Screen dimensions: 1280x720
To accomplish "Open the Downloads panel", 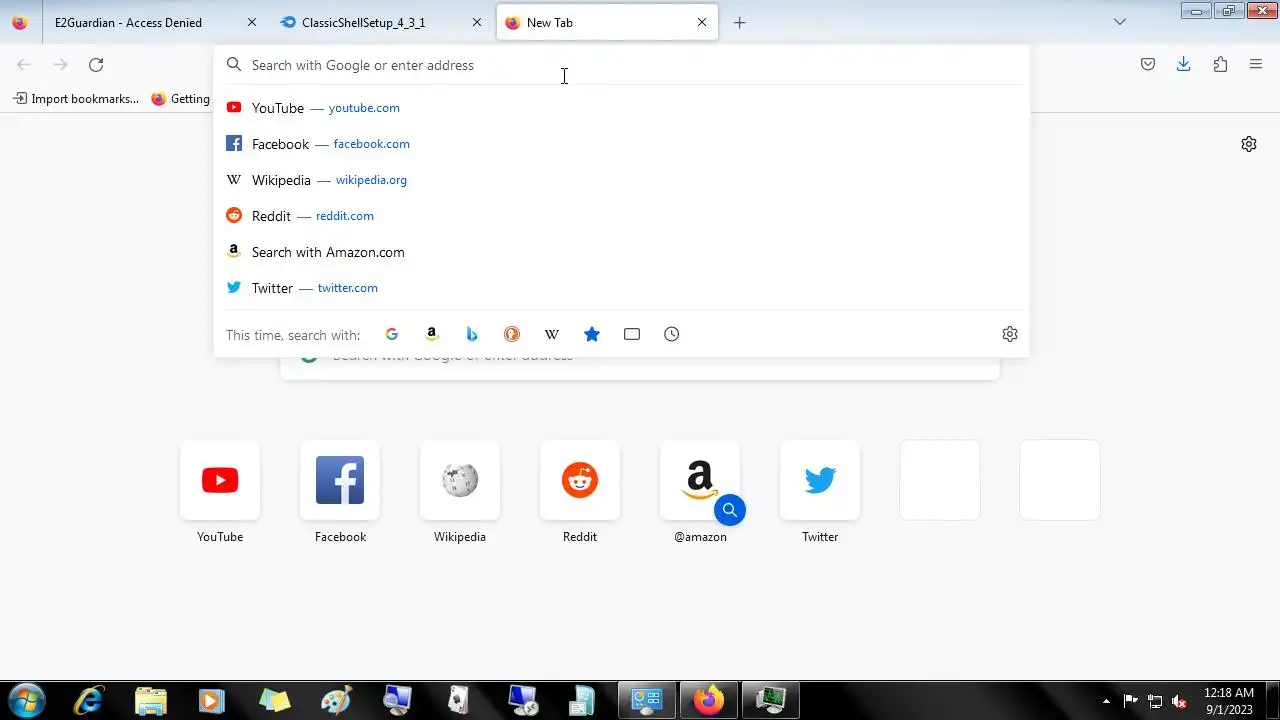I will pyautogui.click(x=1184, y=65).
